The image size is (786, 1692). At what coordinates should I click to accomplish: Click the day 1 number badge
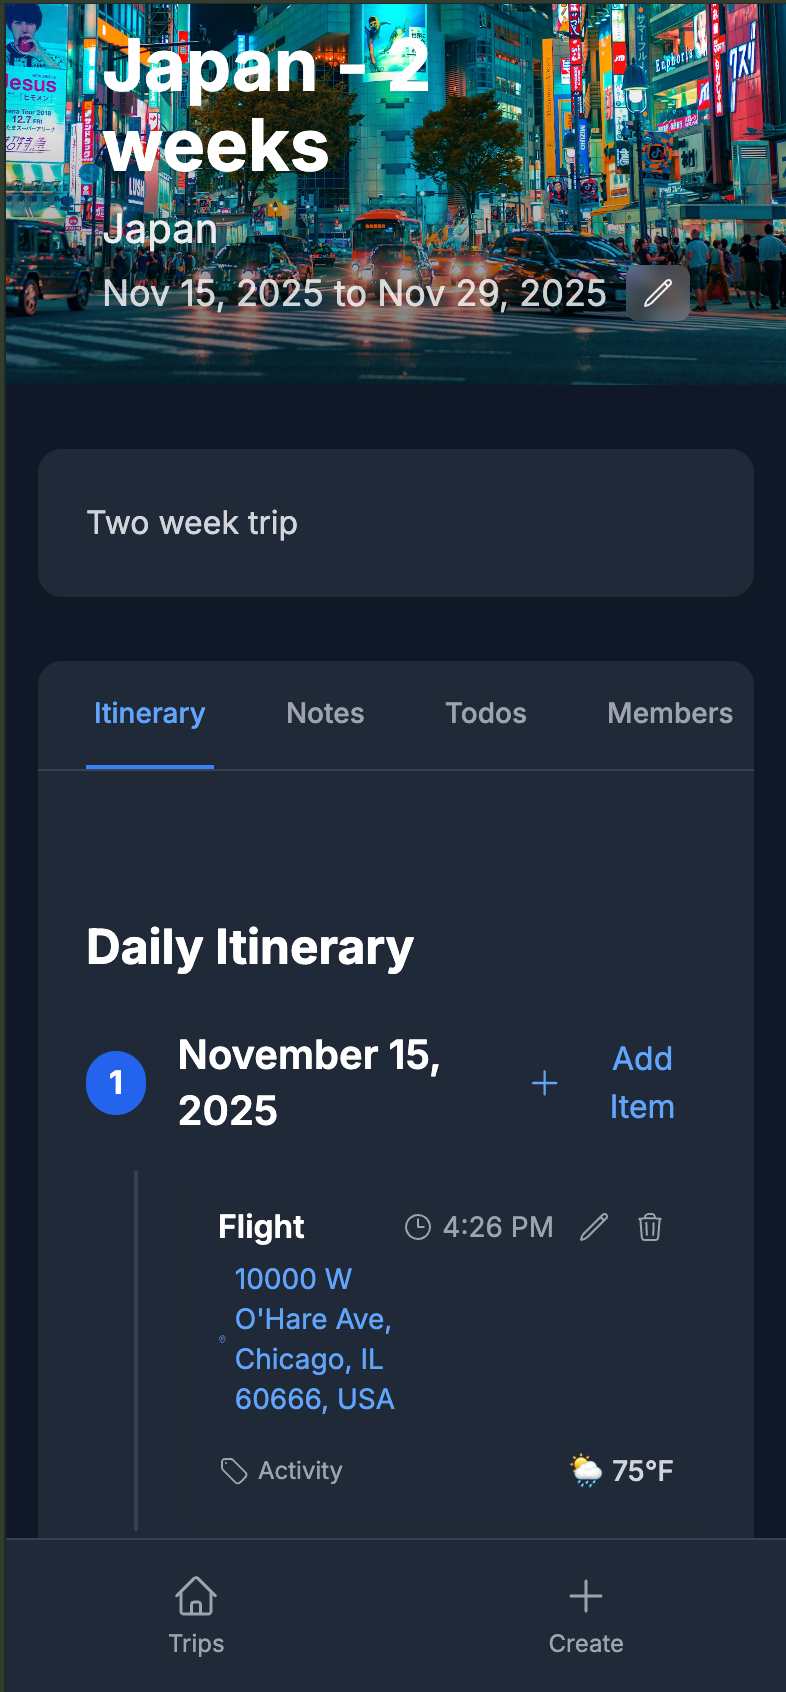[x=116, y=1083]
